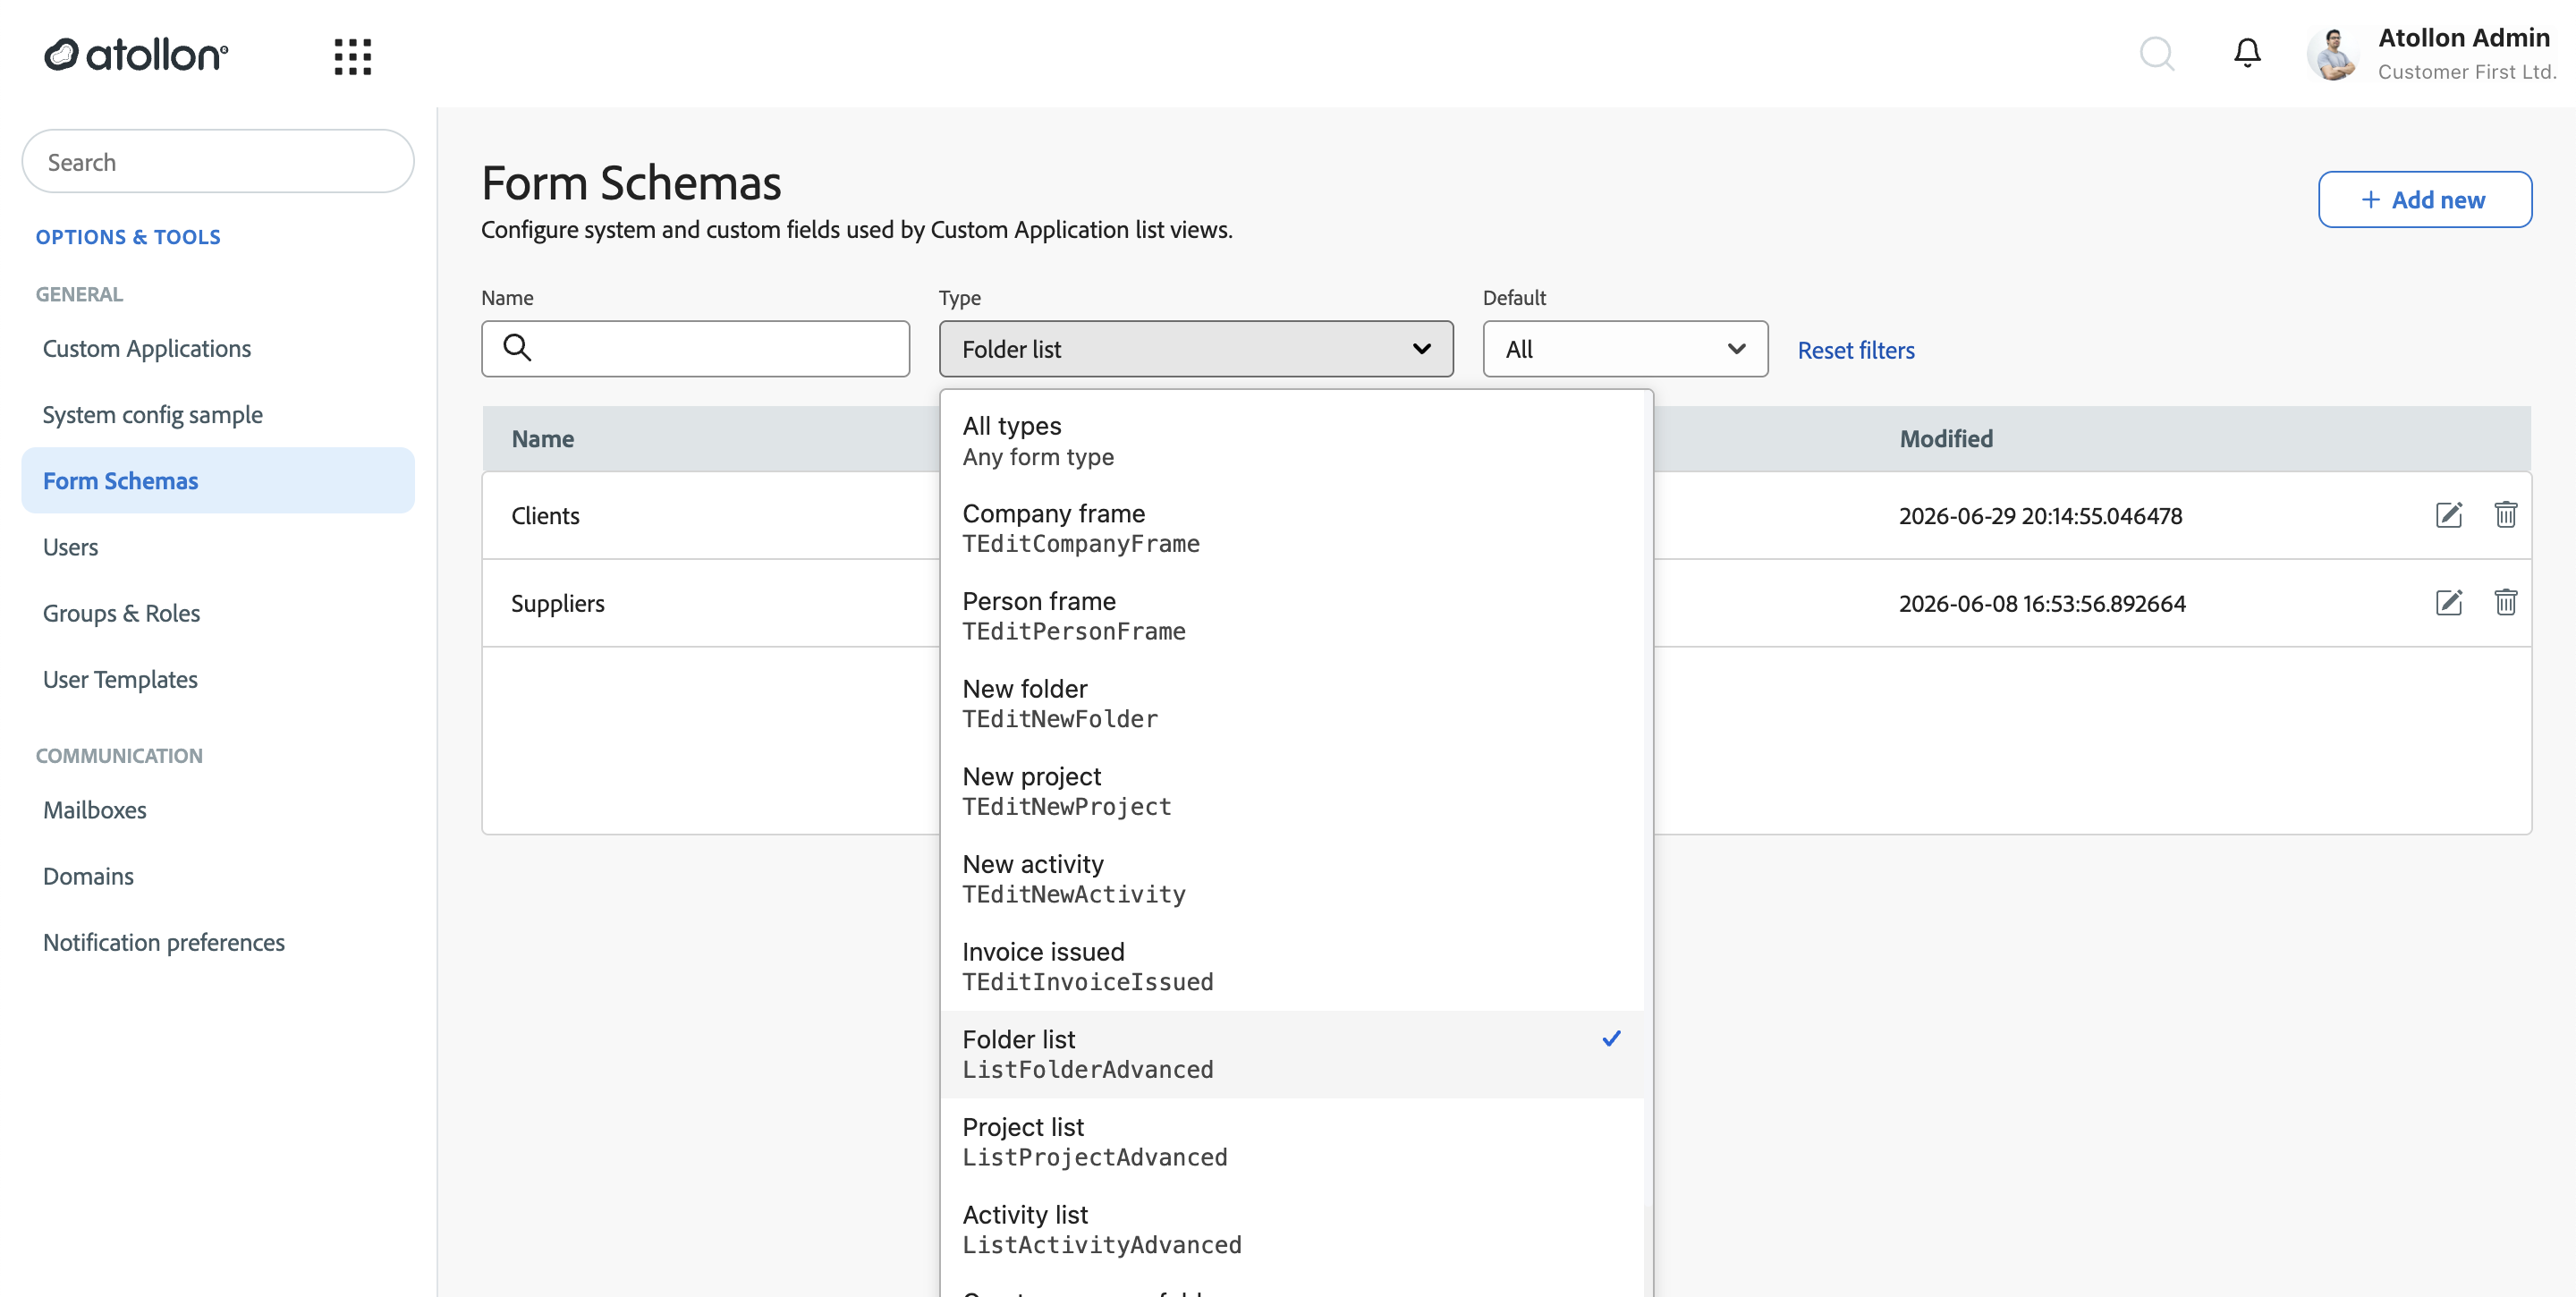Select Person frame type option

1292,616
